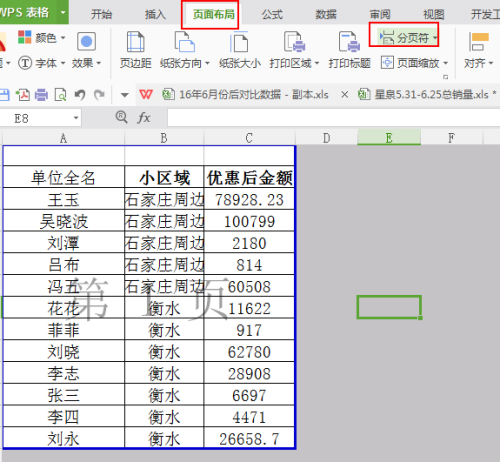Click the Print Preview icon
This screenshot has height=462, width=500.
pos(60,95)
